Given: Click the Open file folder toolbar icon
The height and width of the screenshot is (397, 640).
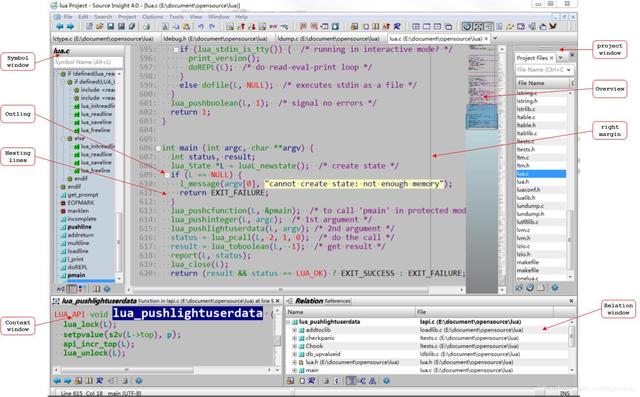Looking at the screenshot, I should 99,27.
